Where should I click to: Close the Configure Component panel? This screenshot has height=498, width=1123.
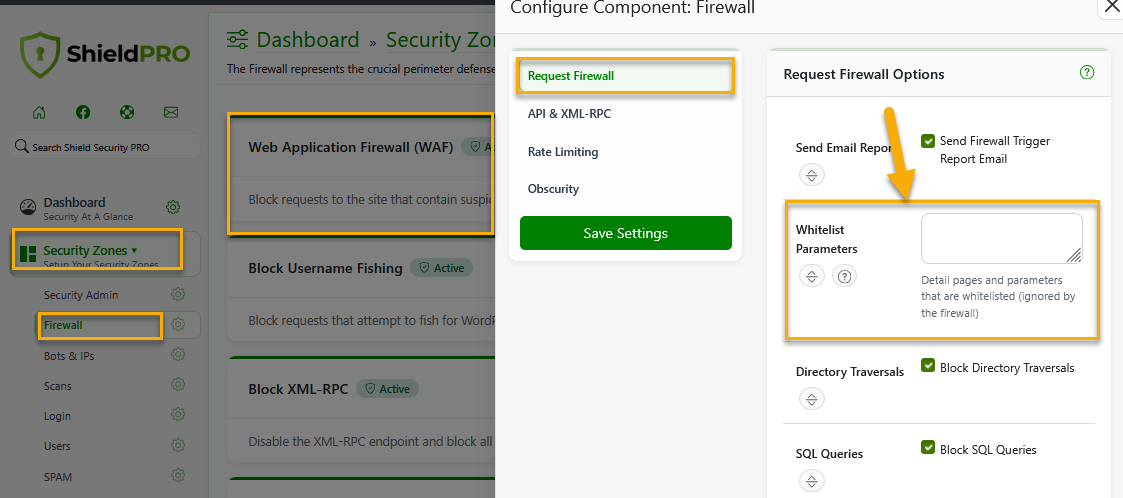[x=1111, y=6]
